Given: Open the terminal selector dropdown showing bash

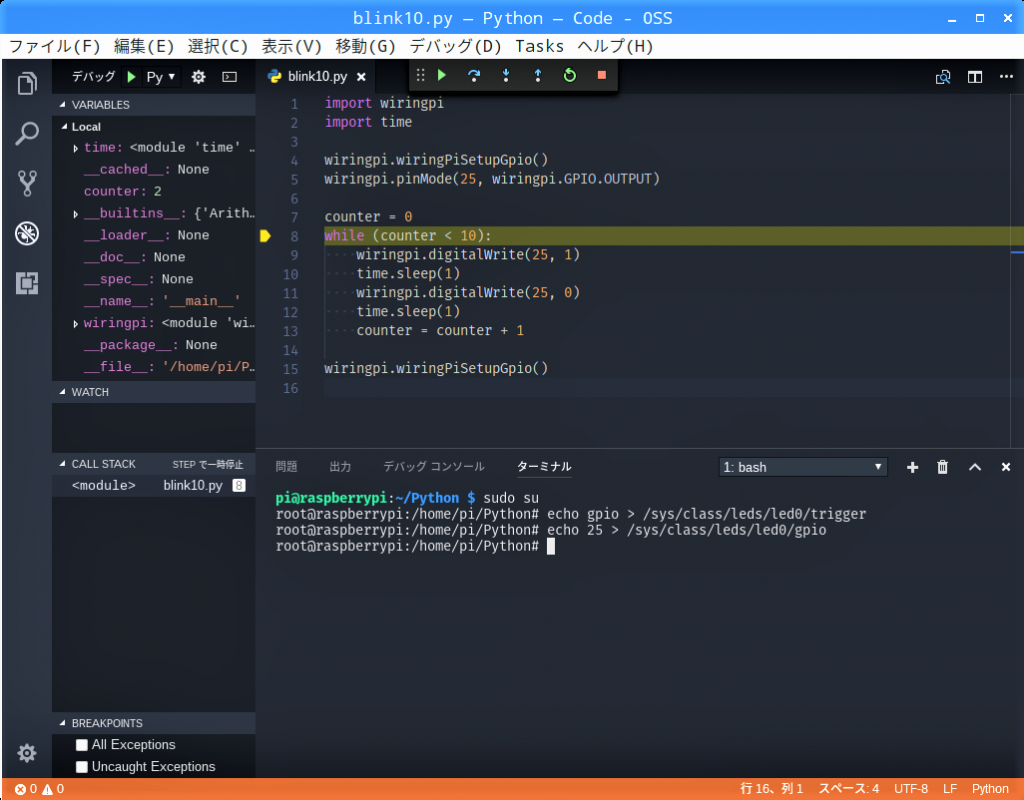Looking at the screenshot, I should (803, 467).
